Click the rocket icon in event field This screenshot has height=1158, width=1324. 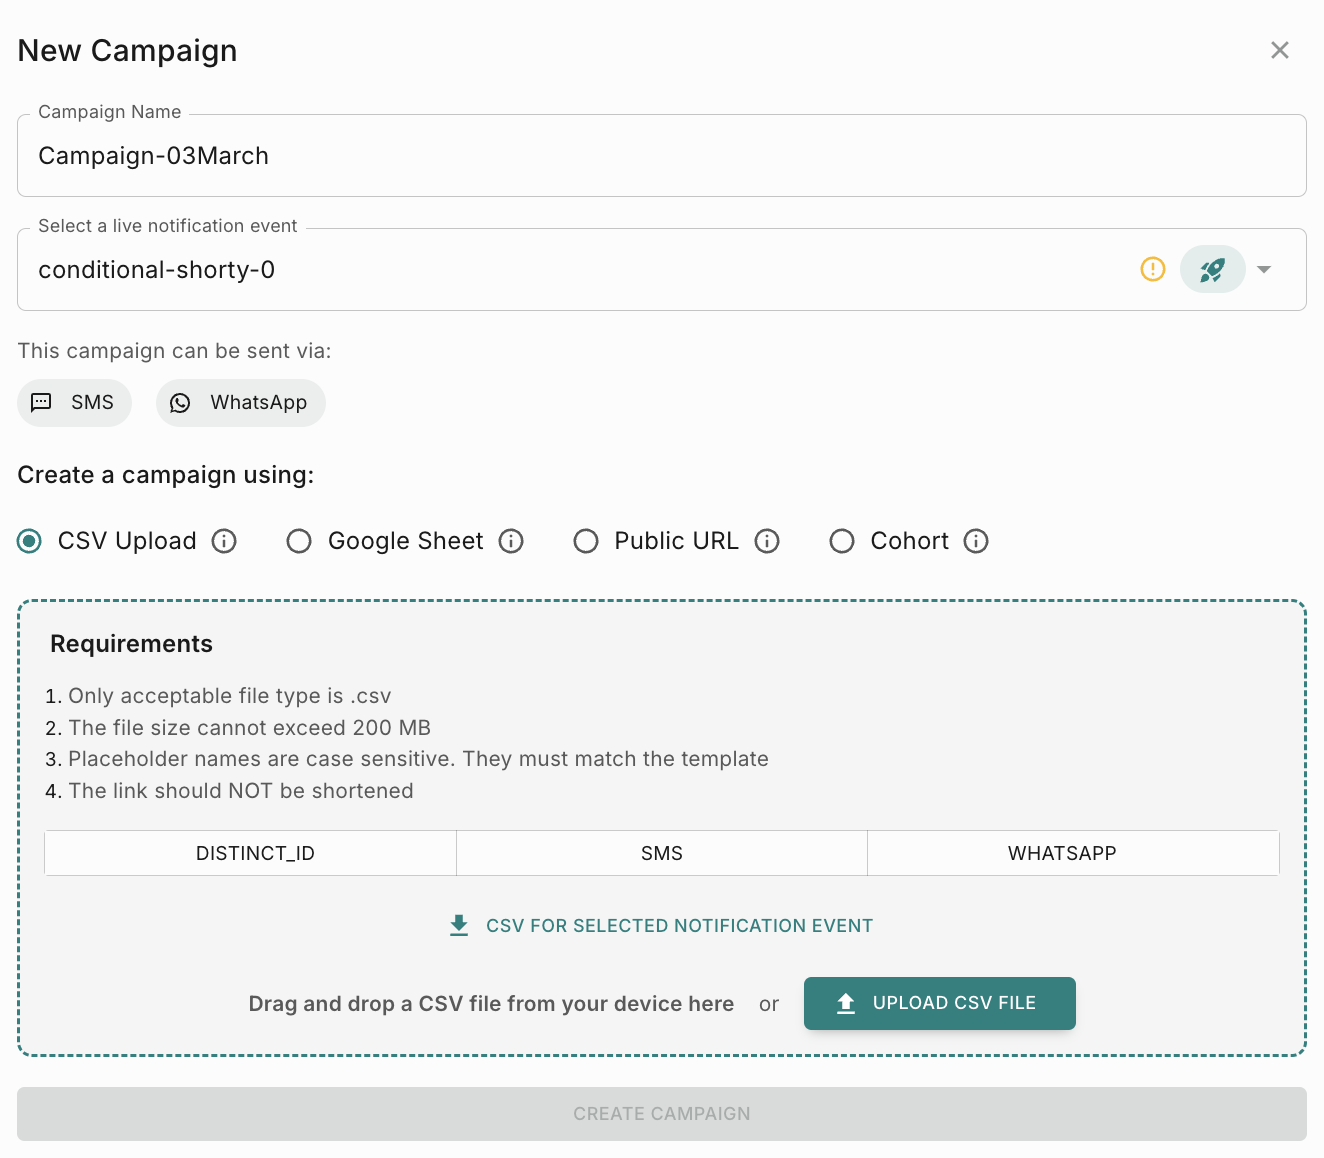[1212, 270]
